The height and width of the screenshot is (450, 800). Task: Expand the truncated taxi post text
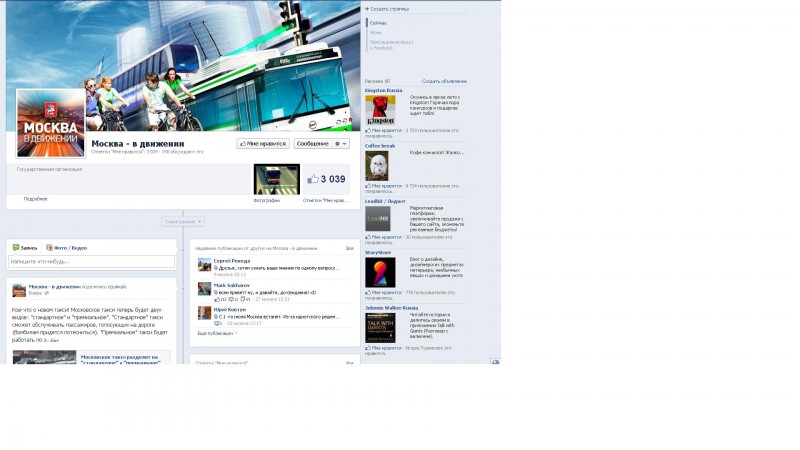coord(55,340)
